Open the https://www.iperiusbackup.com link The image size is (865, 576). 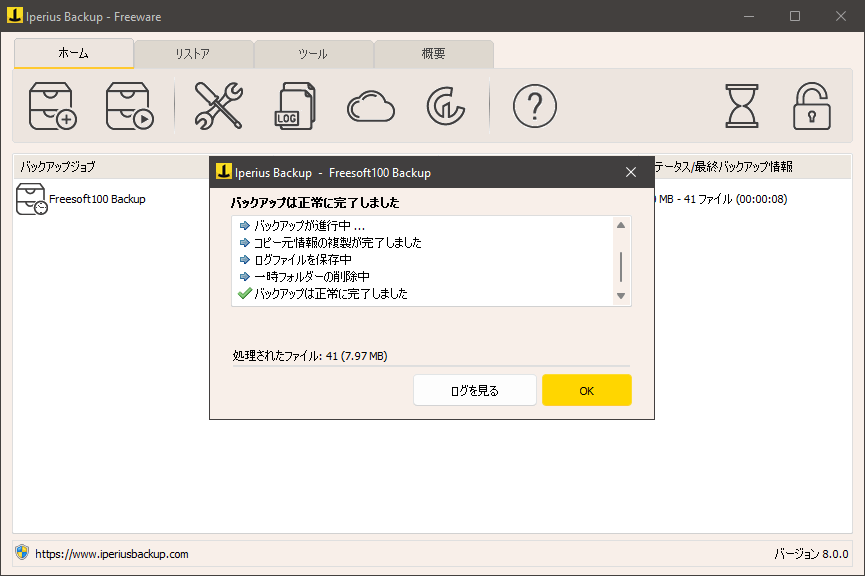click(x=112, y=554)
